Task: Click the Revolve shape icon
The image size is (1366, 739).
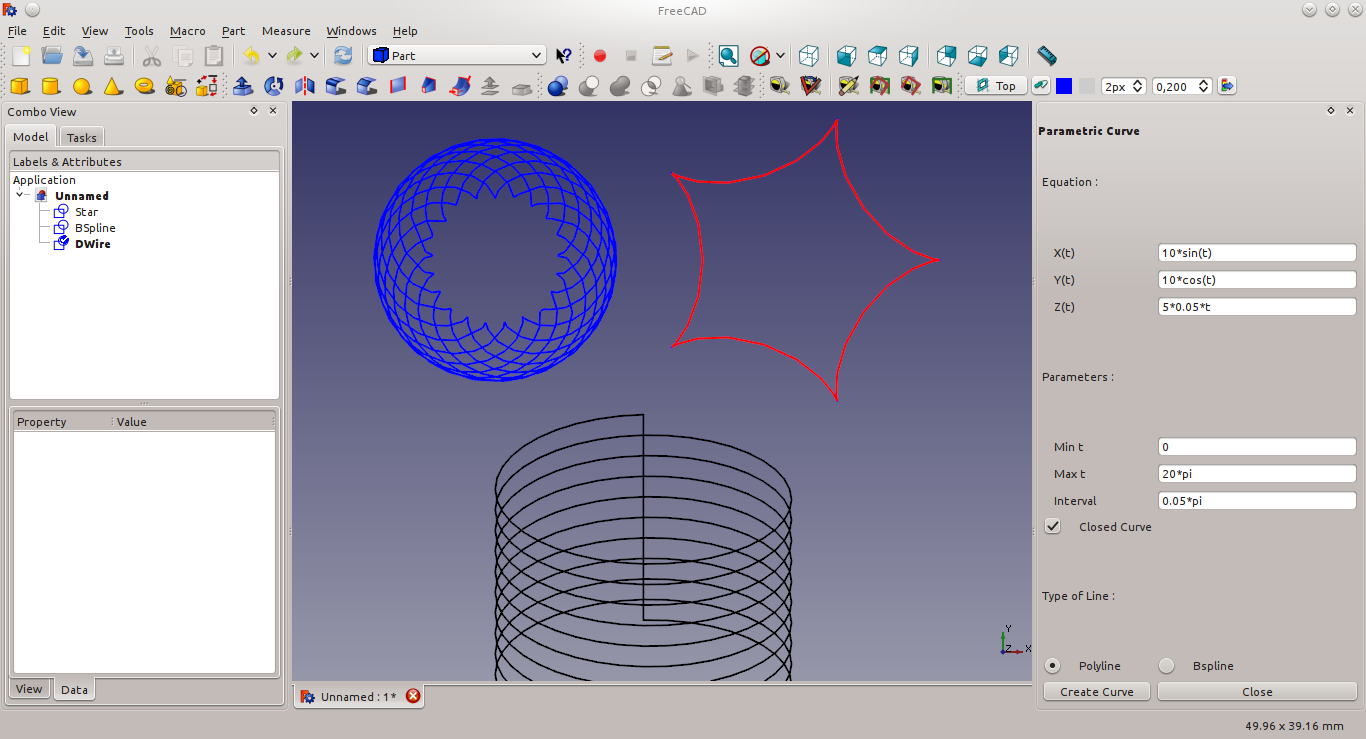Action: click(x=274, y=86)
